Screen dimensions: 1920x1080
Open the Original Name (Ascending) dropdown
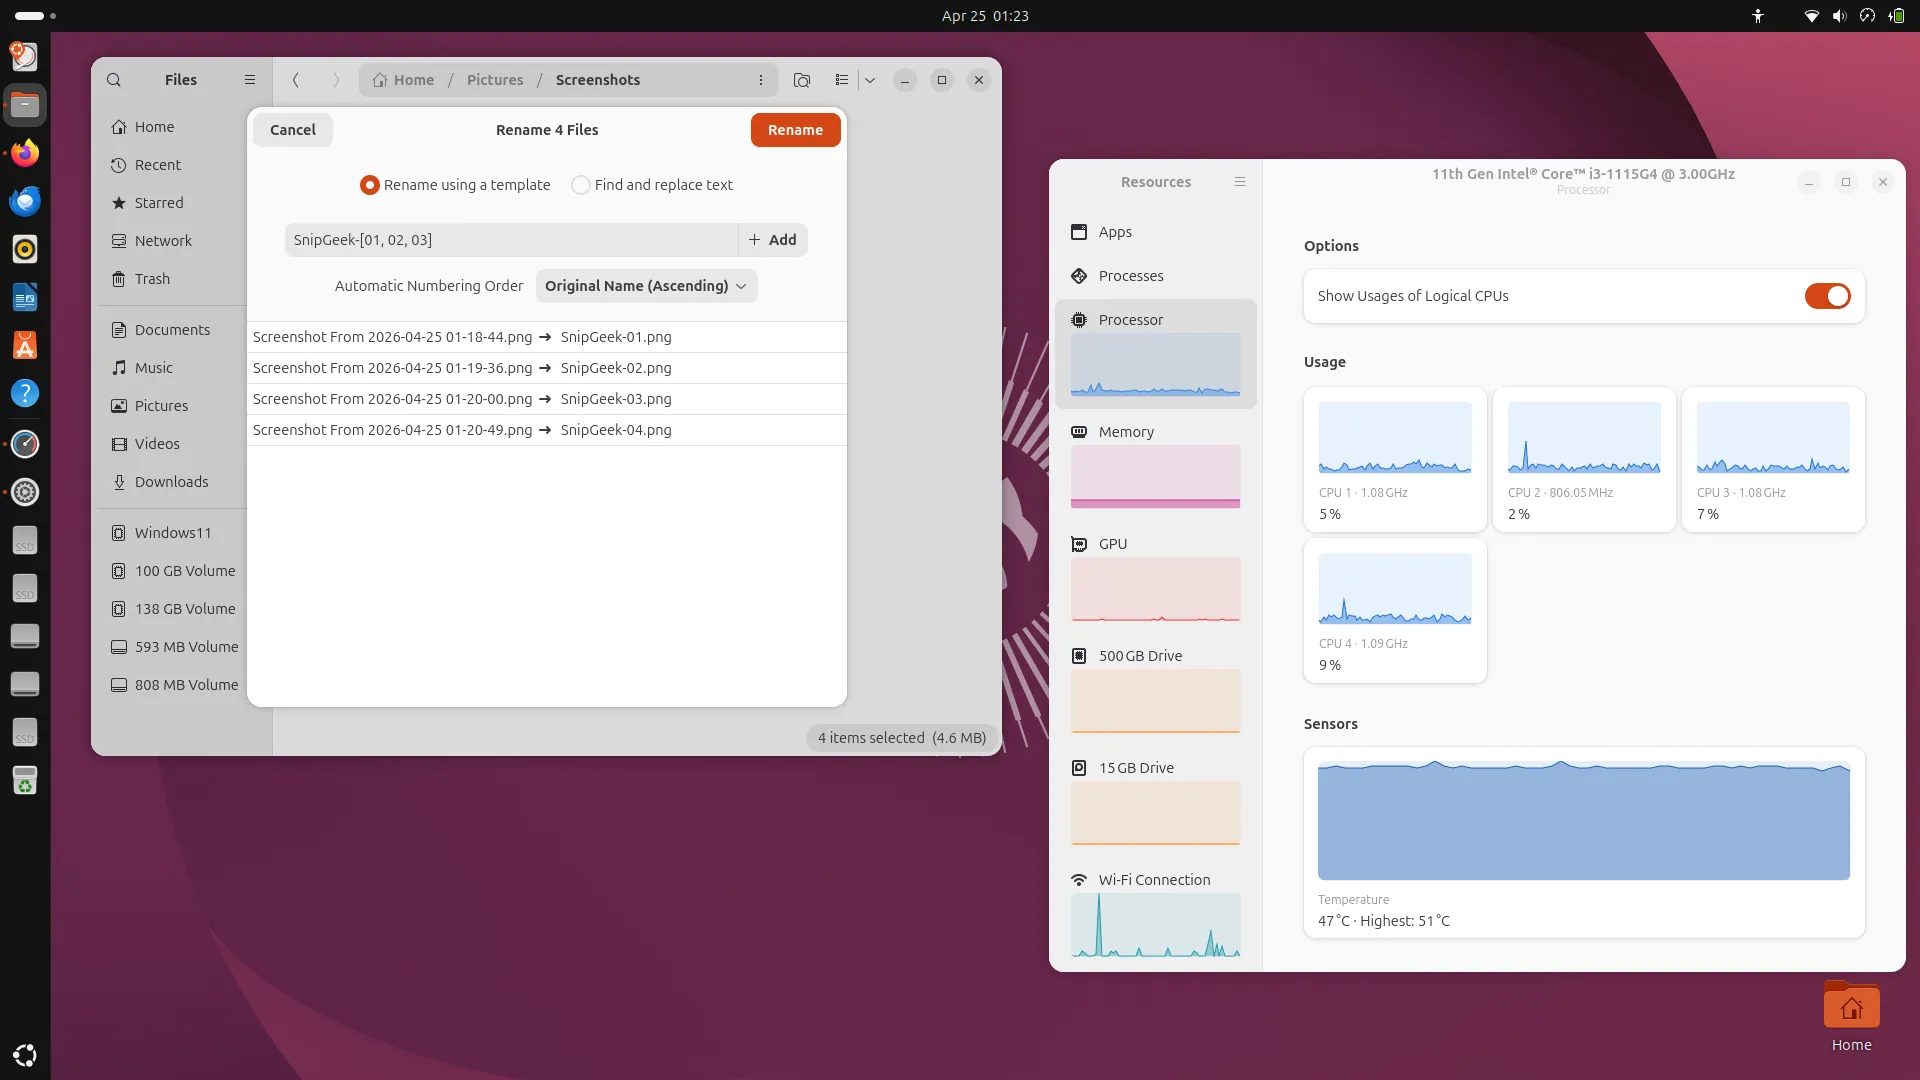coord(646,286)
